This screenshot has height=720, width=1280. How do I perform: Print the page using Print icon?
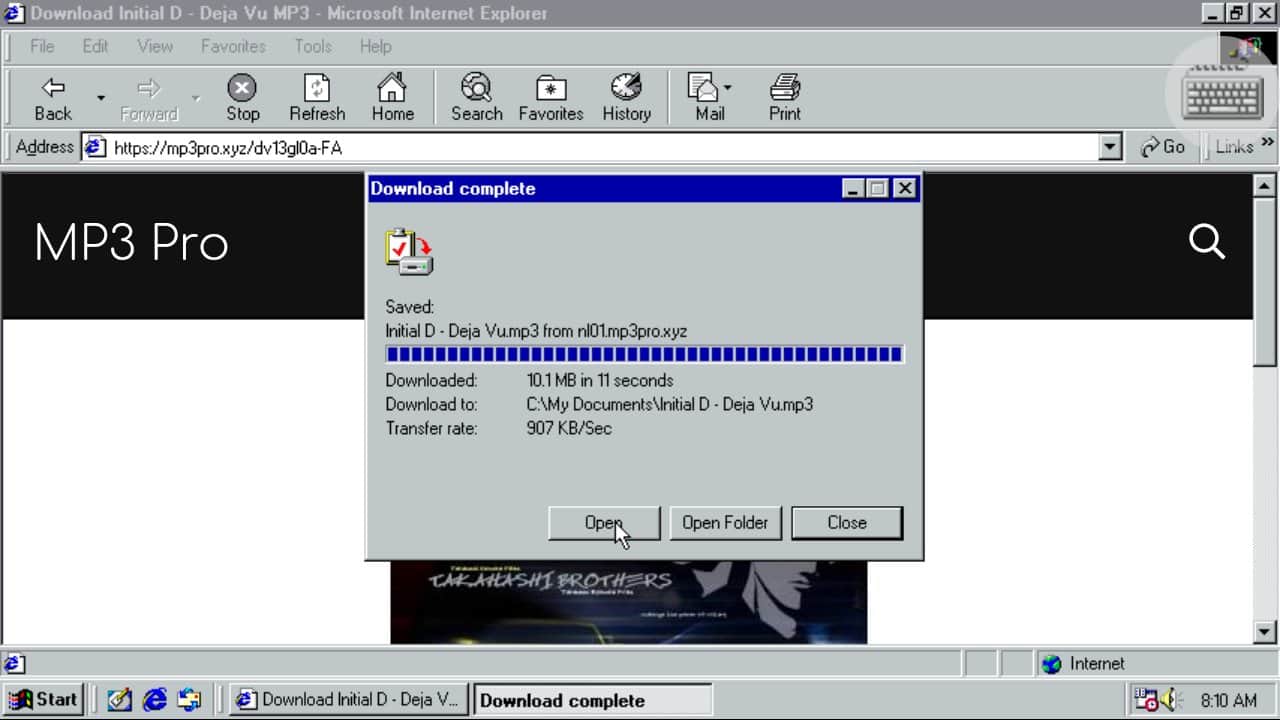click(x=784, y=98)
